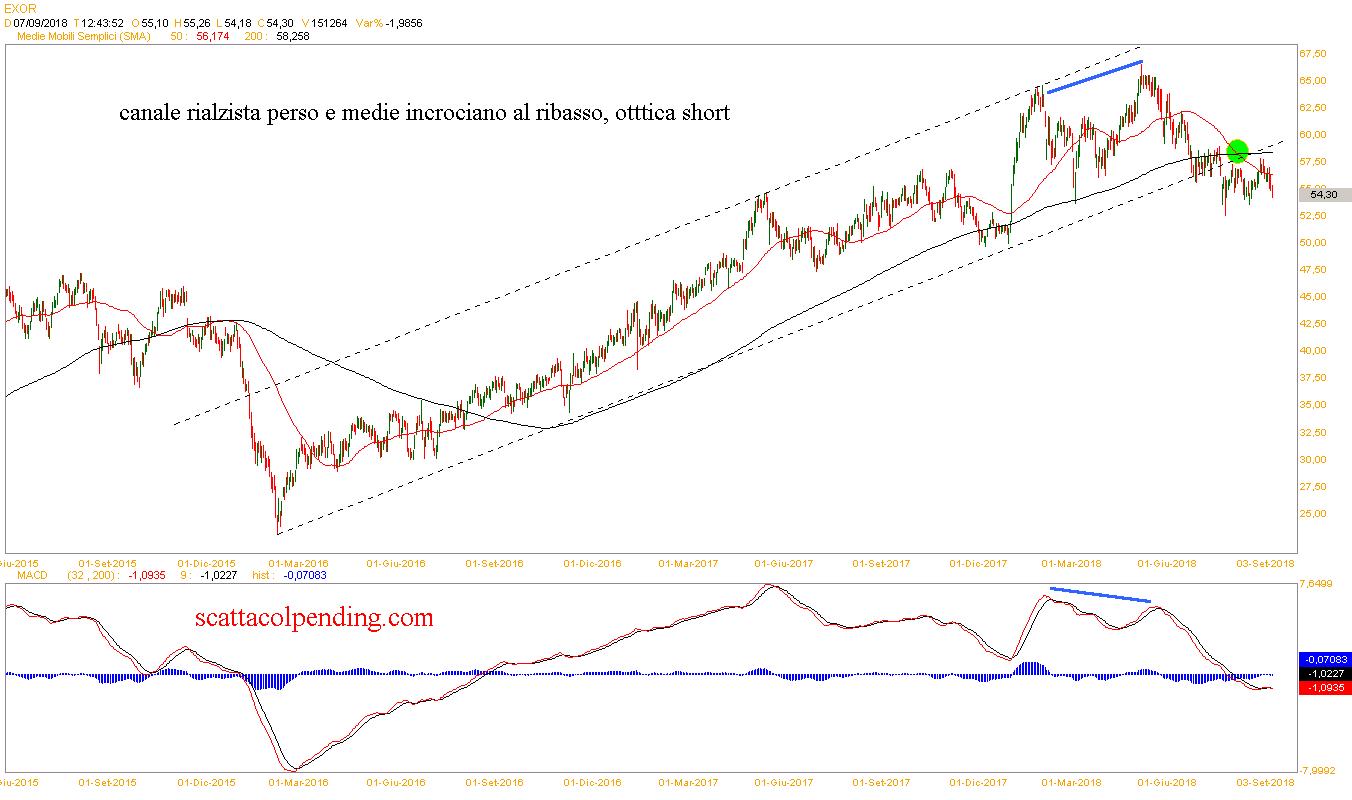Viewport: 1352px width, 800px height.
Task: Click 01-Giu-2017 on the price chart date axis
Action: coord(783,563)
